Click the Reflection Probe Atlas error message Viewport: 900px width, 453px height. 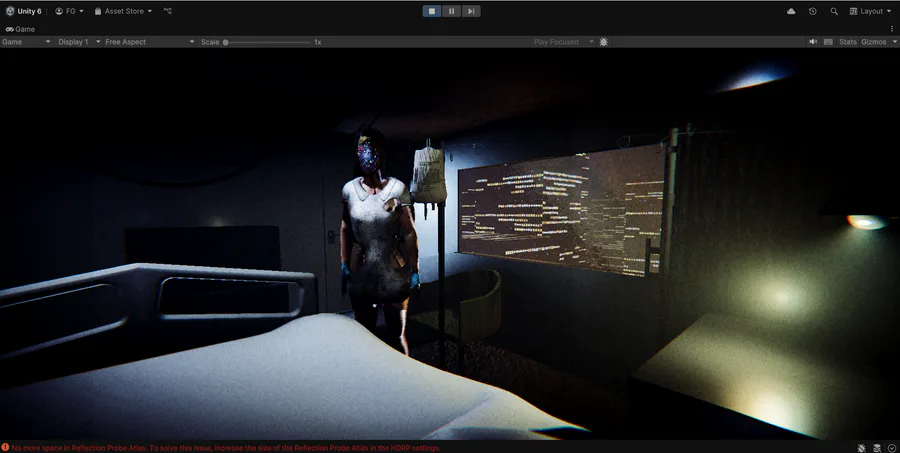tap(226, 448)
